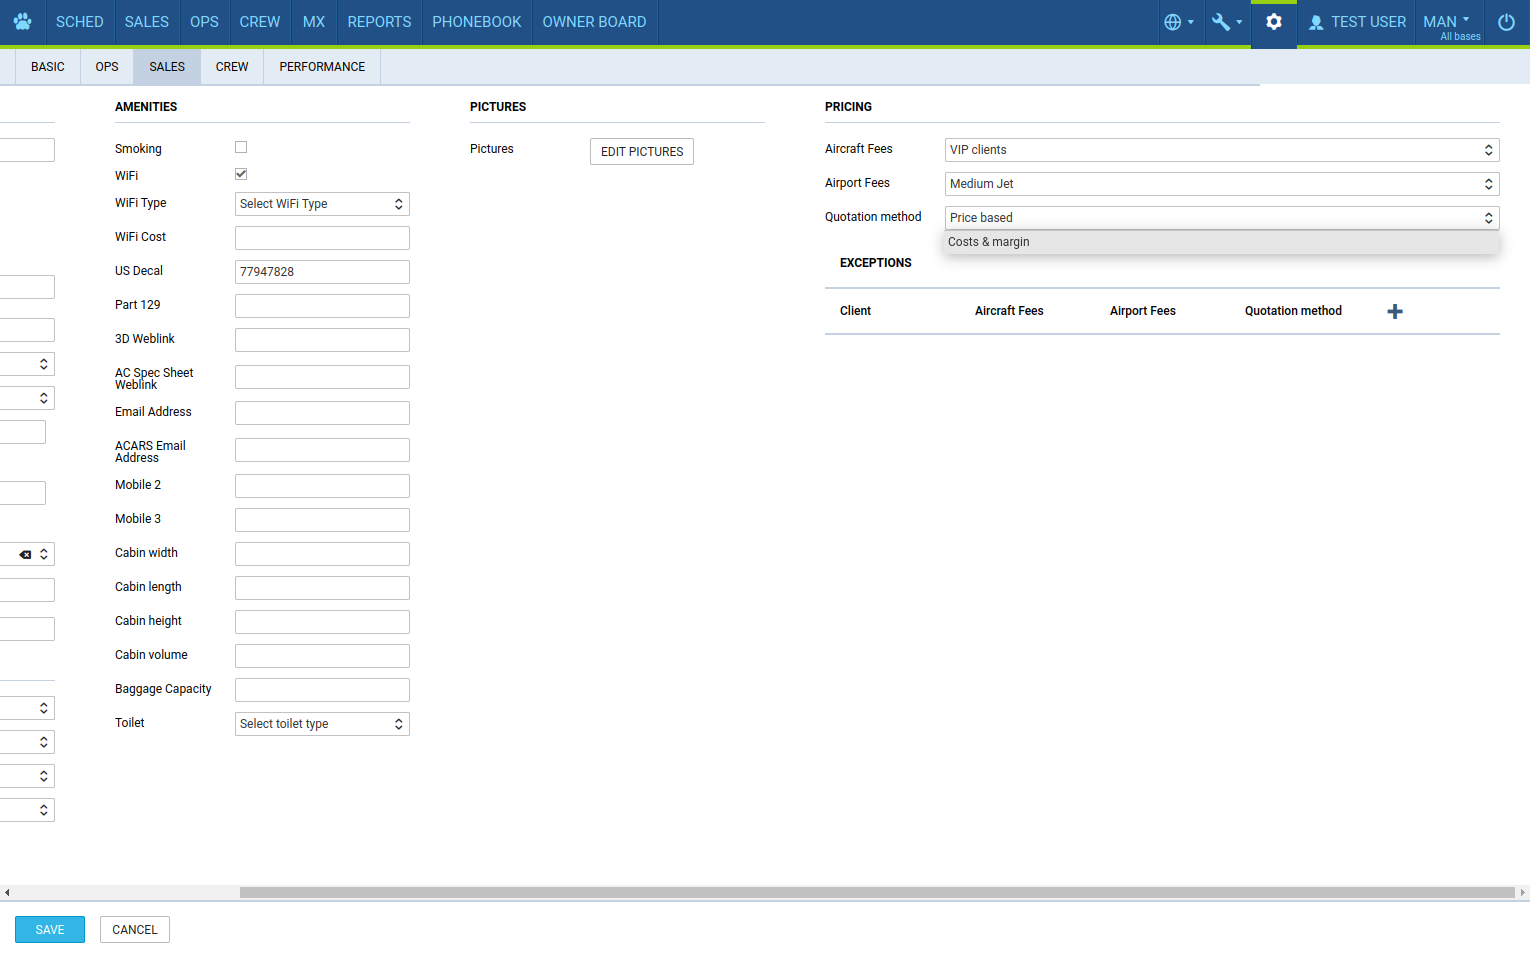This screenshot has width=1530, height=956.
Task: Open the Select toilet type dropdown
Action: (x=322, y=724)
